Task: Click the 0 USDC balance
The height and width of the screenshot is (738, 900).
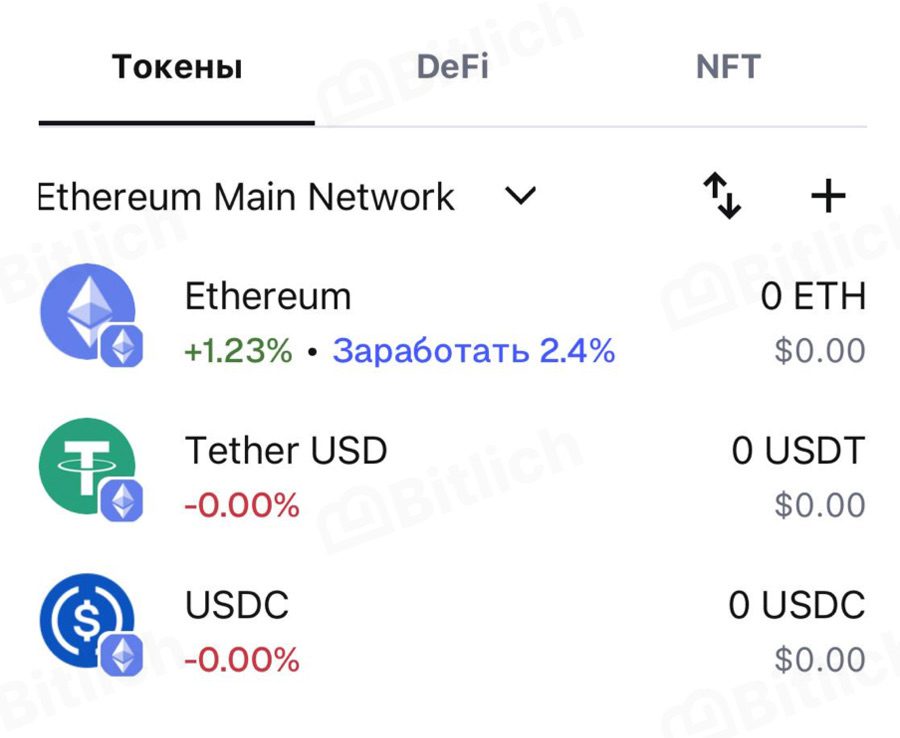Action: pyautogui.click(x=797, y=605)
